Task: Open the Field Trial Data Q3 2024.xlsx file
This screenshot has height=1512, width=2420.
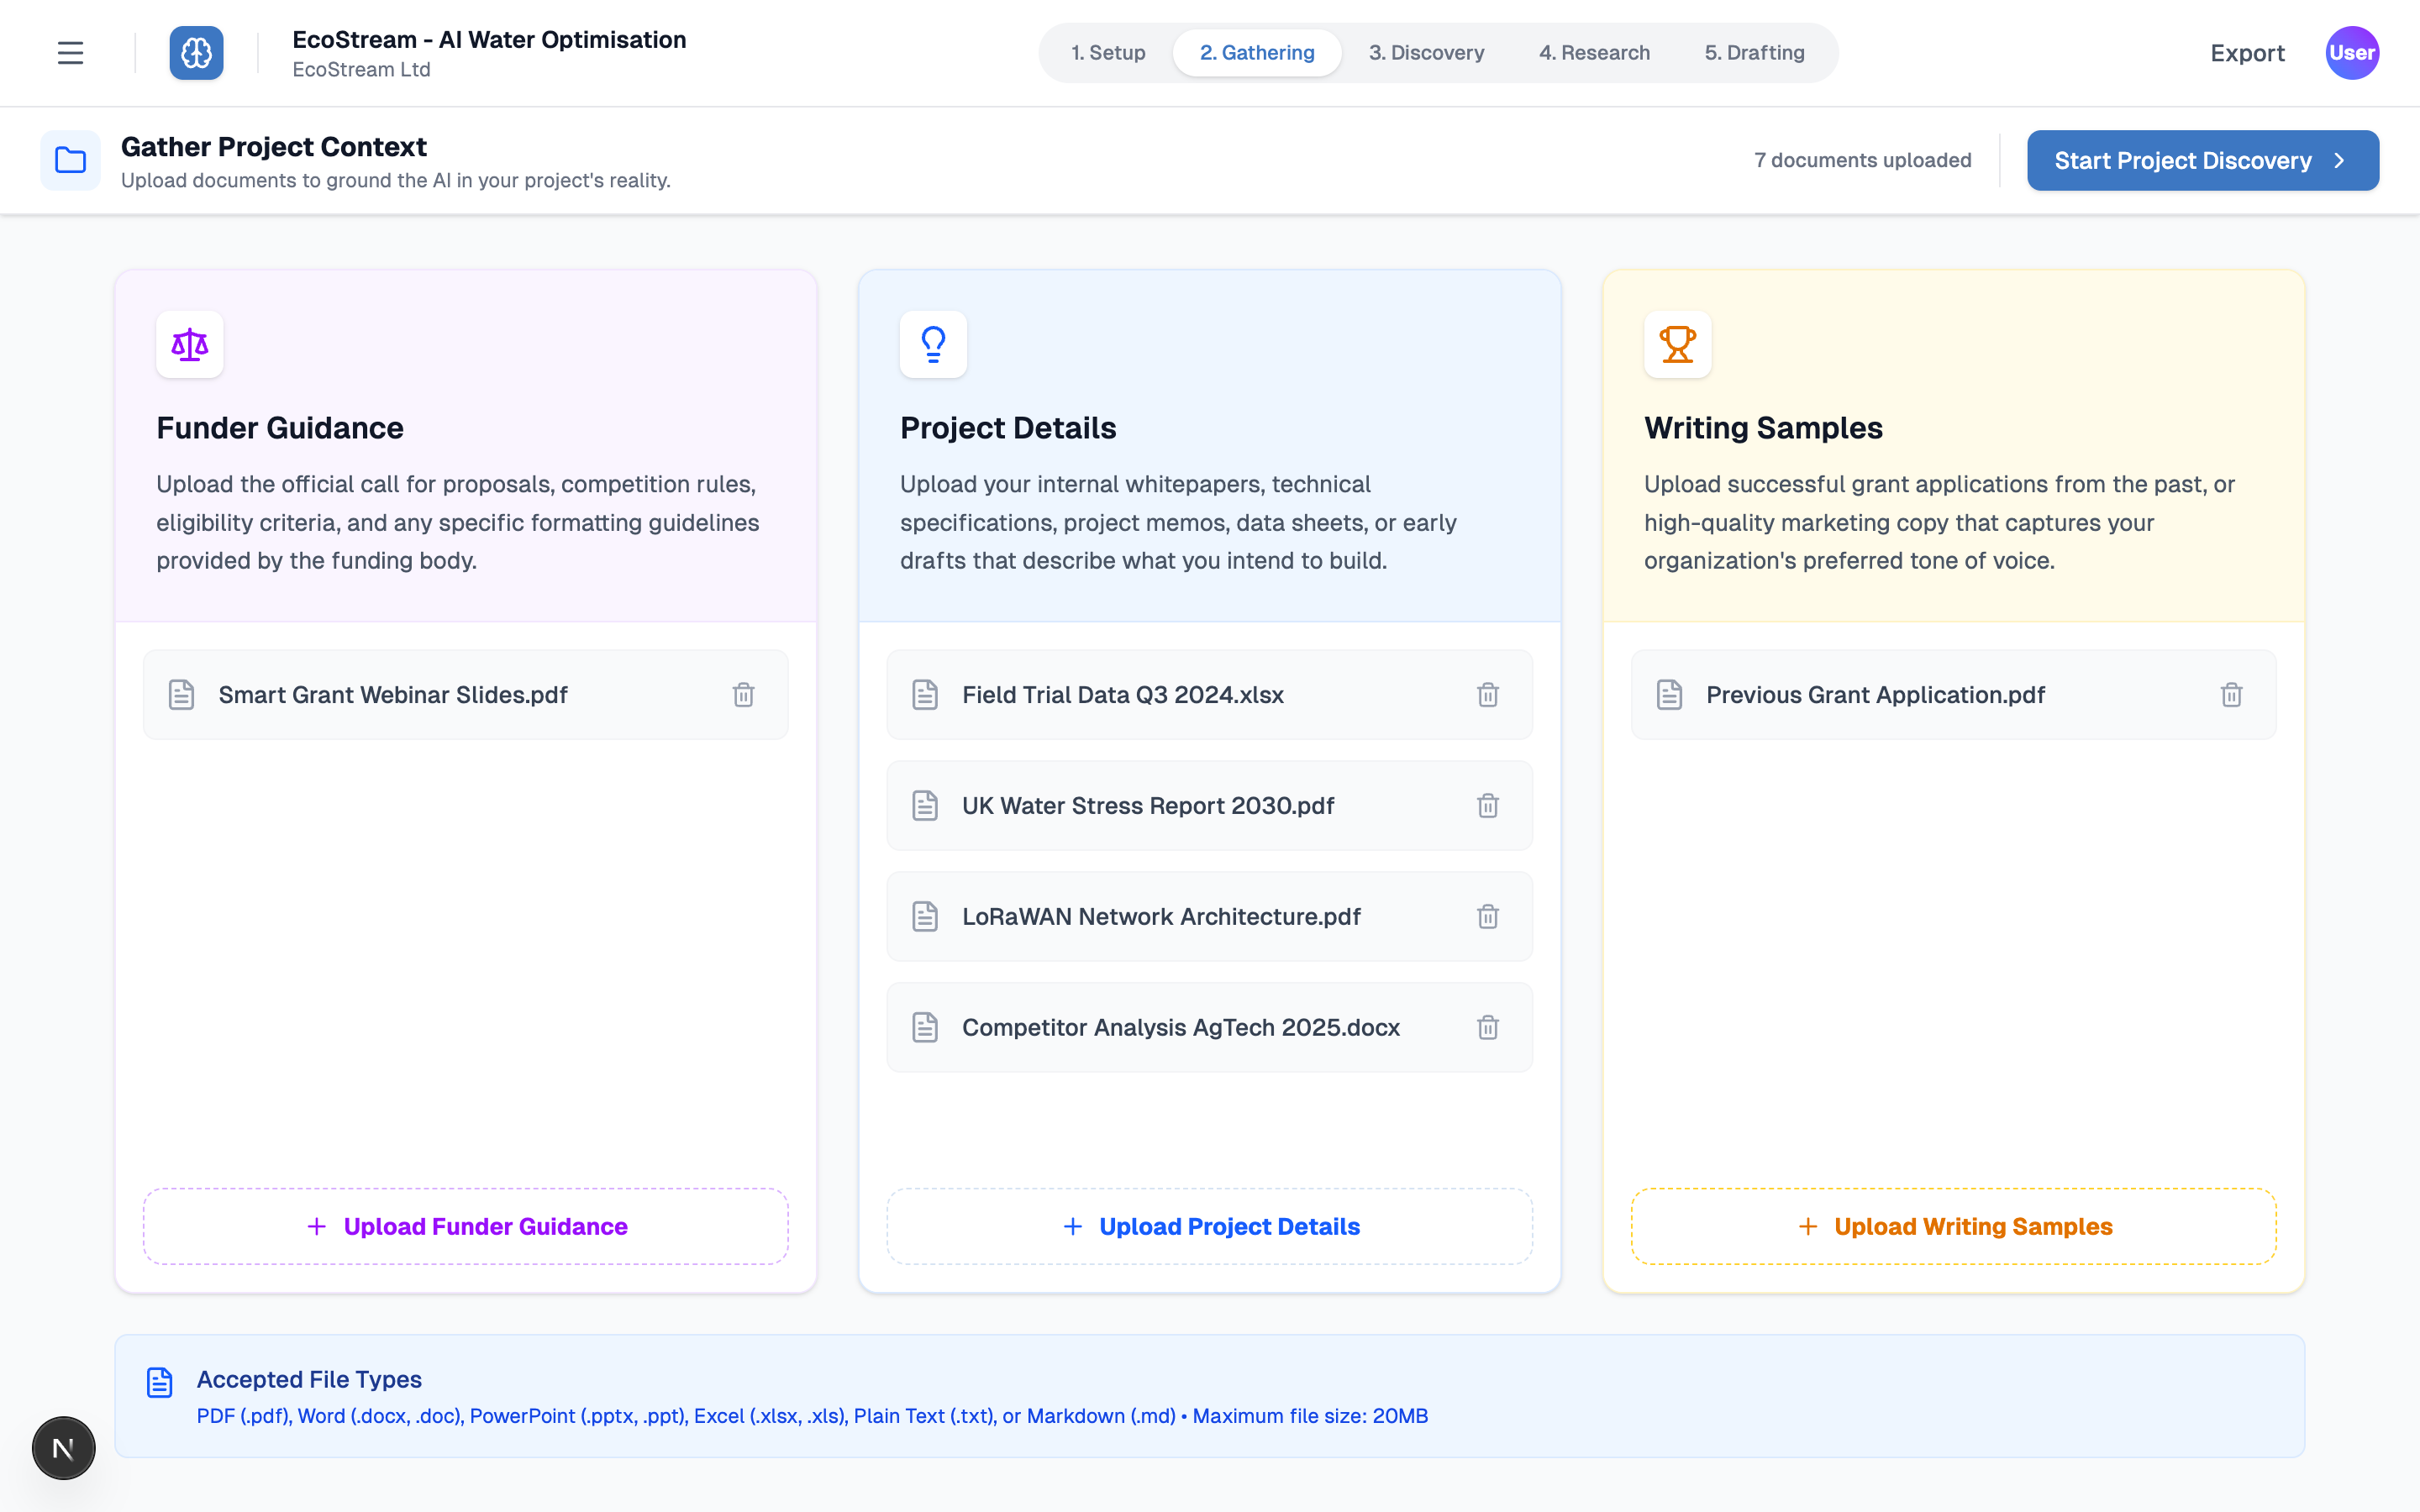Action: (1122, 695)
